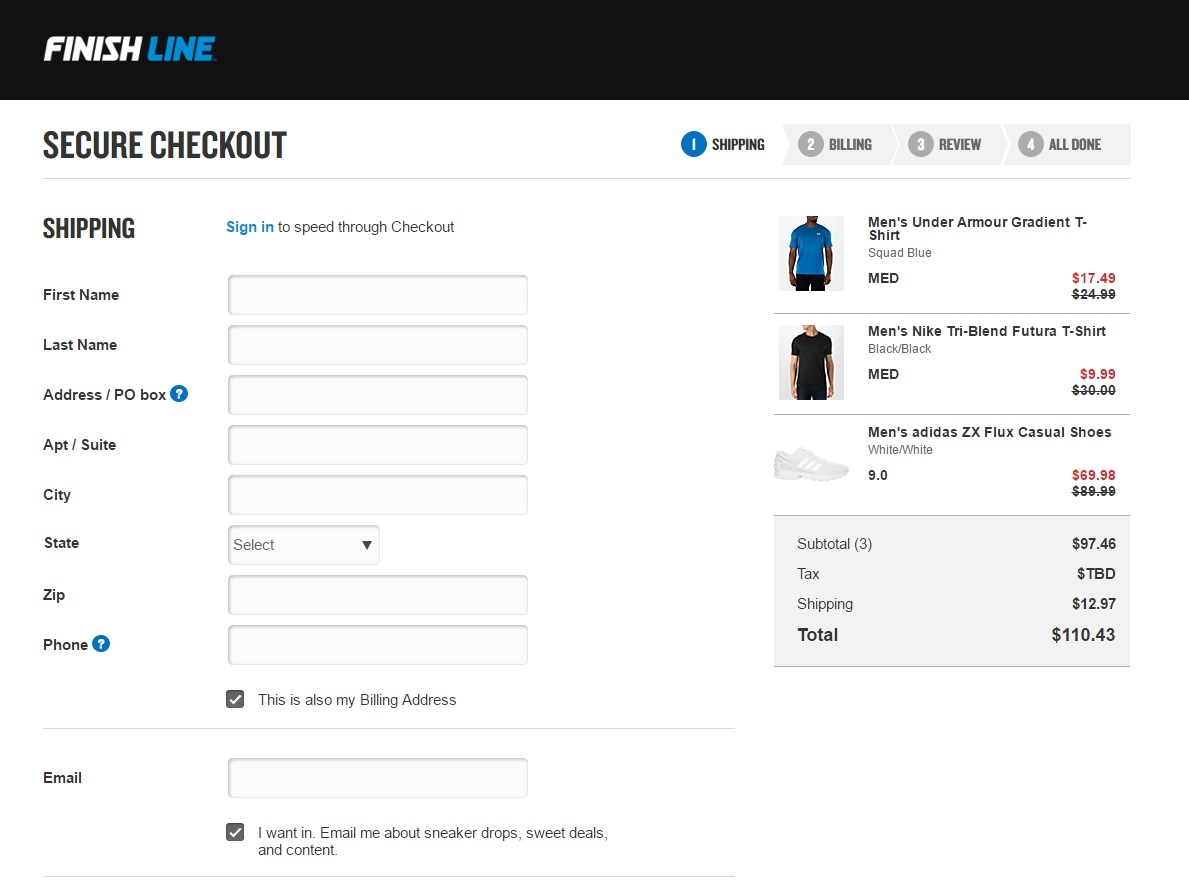1189x885 pixels.
Task: Click the Zip input field
Action: click(x=378, y=595)
